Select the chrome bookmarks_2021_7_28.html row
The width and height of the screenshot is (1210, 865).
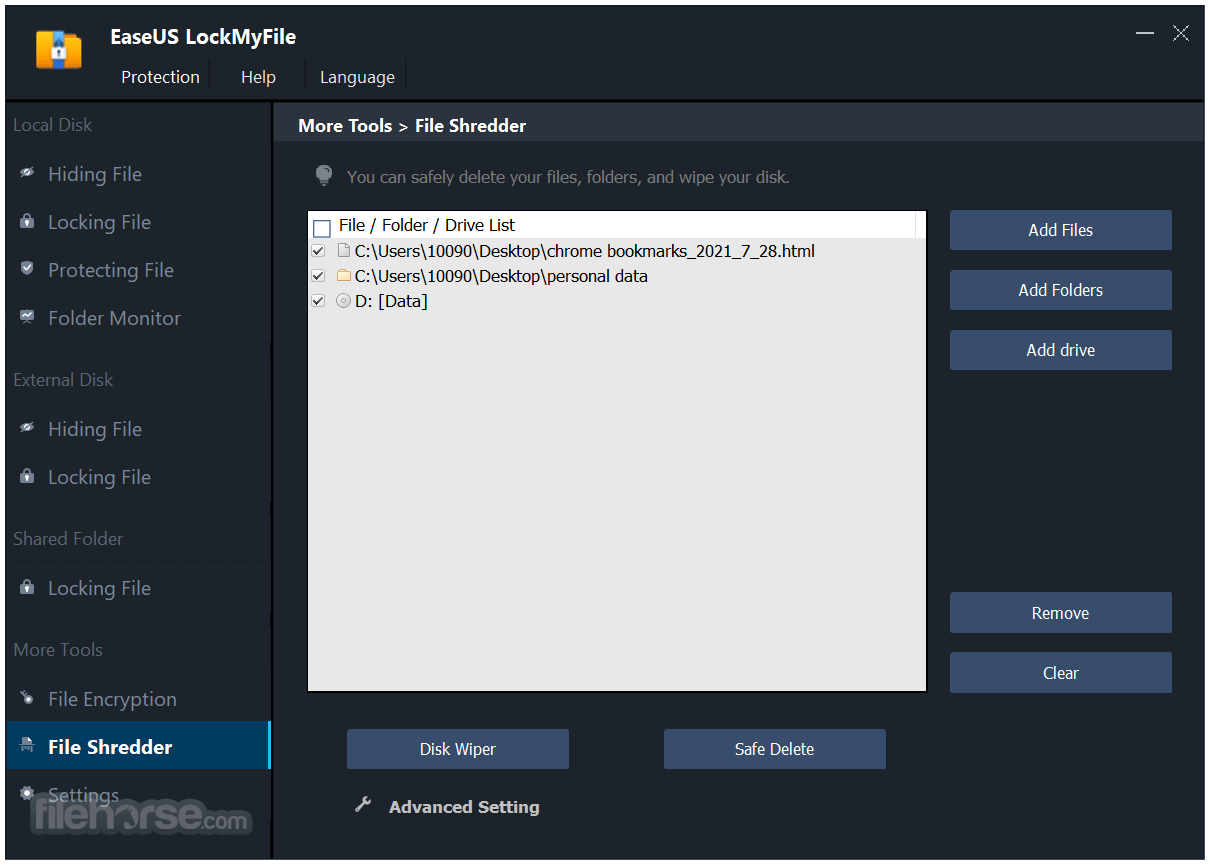(617, 251)
